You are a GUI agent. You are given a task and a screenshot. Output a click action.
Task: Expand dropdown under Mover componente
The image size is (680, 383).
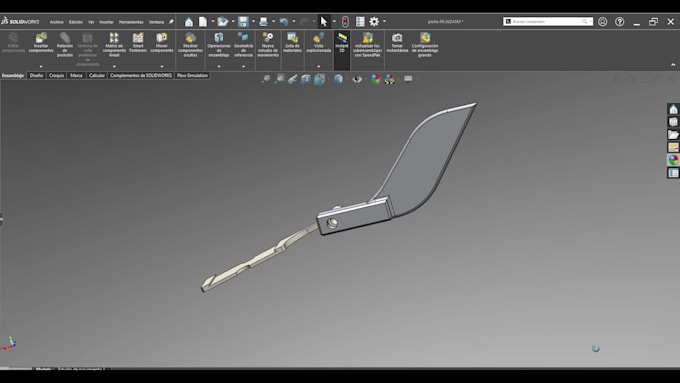pos(162,66)
